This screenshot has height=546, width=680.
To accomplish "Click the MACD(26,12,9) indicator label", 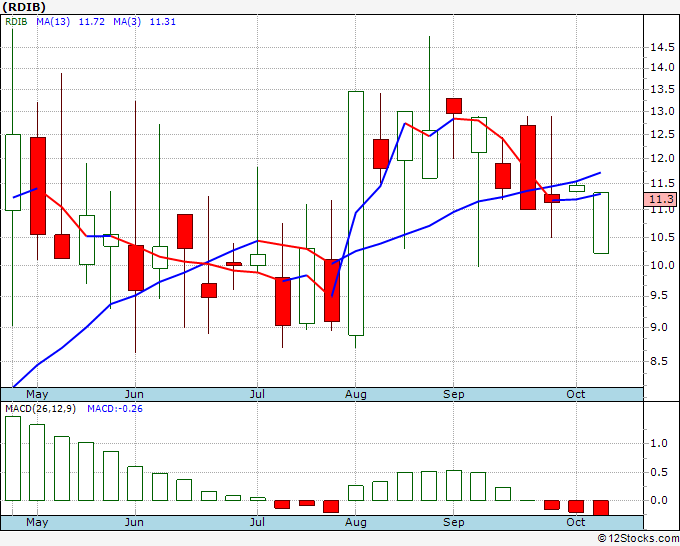I will coord(40,409).
